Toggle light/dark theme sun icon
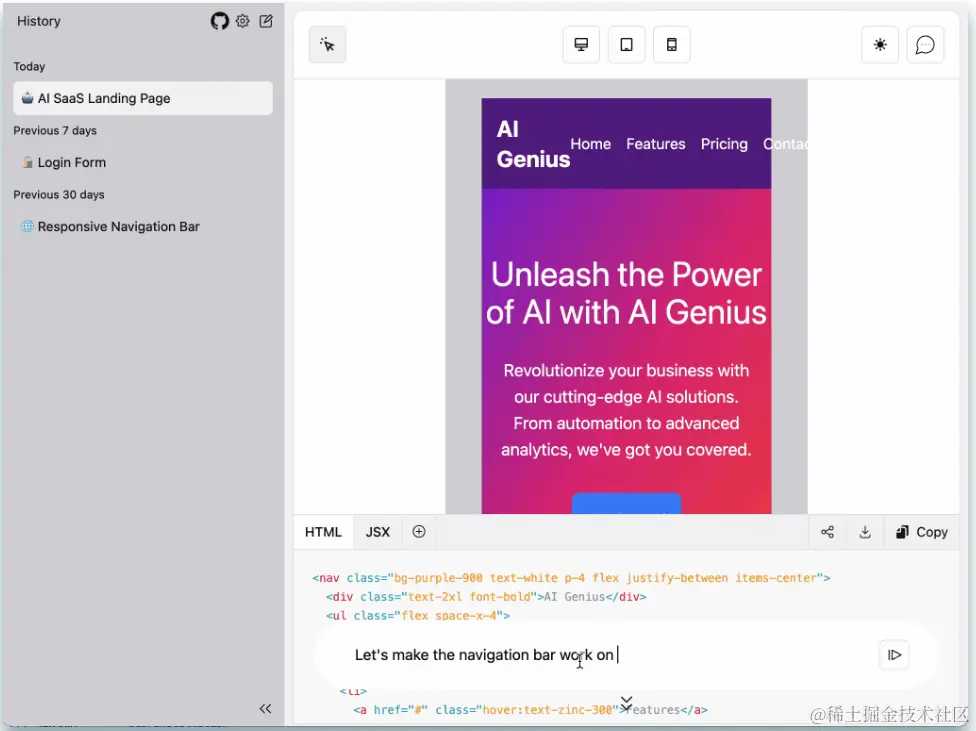This screenshot has width=976, height=731. click(880, 44)
